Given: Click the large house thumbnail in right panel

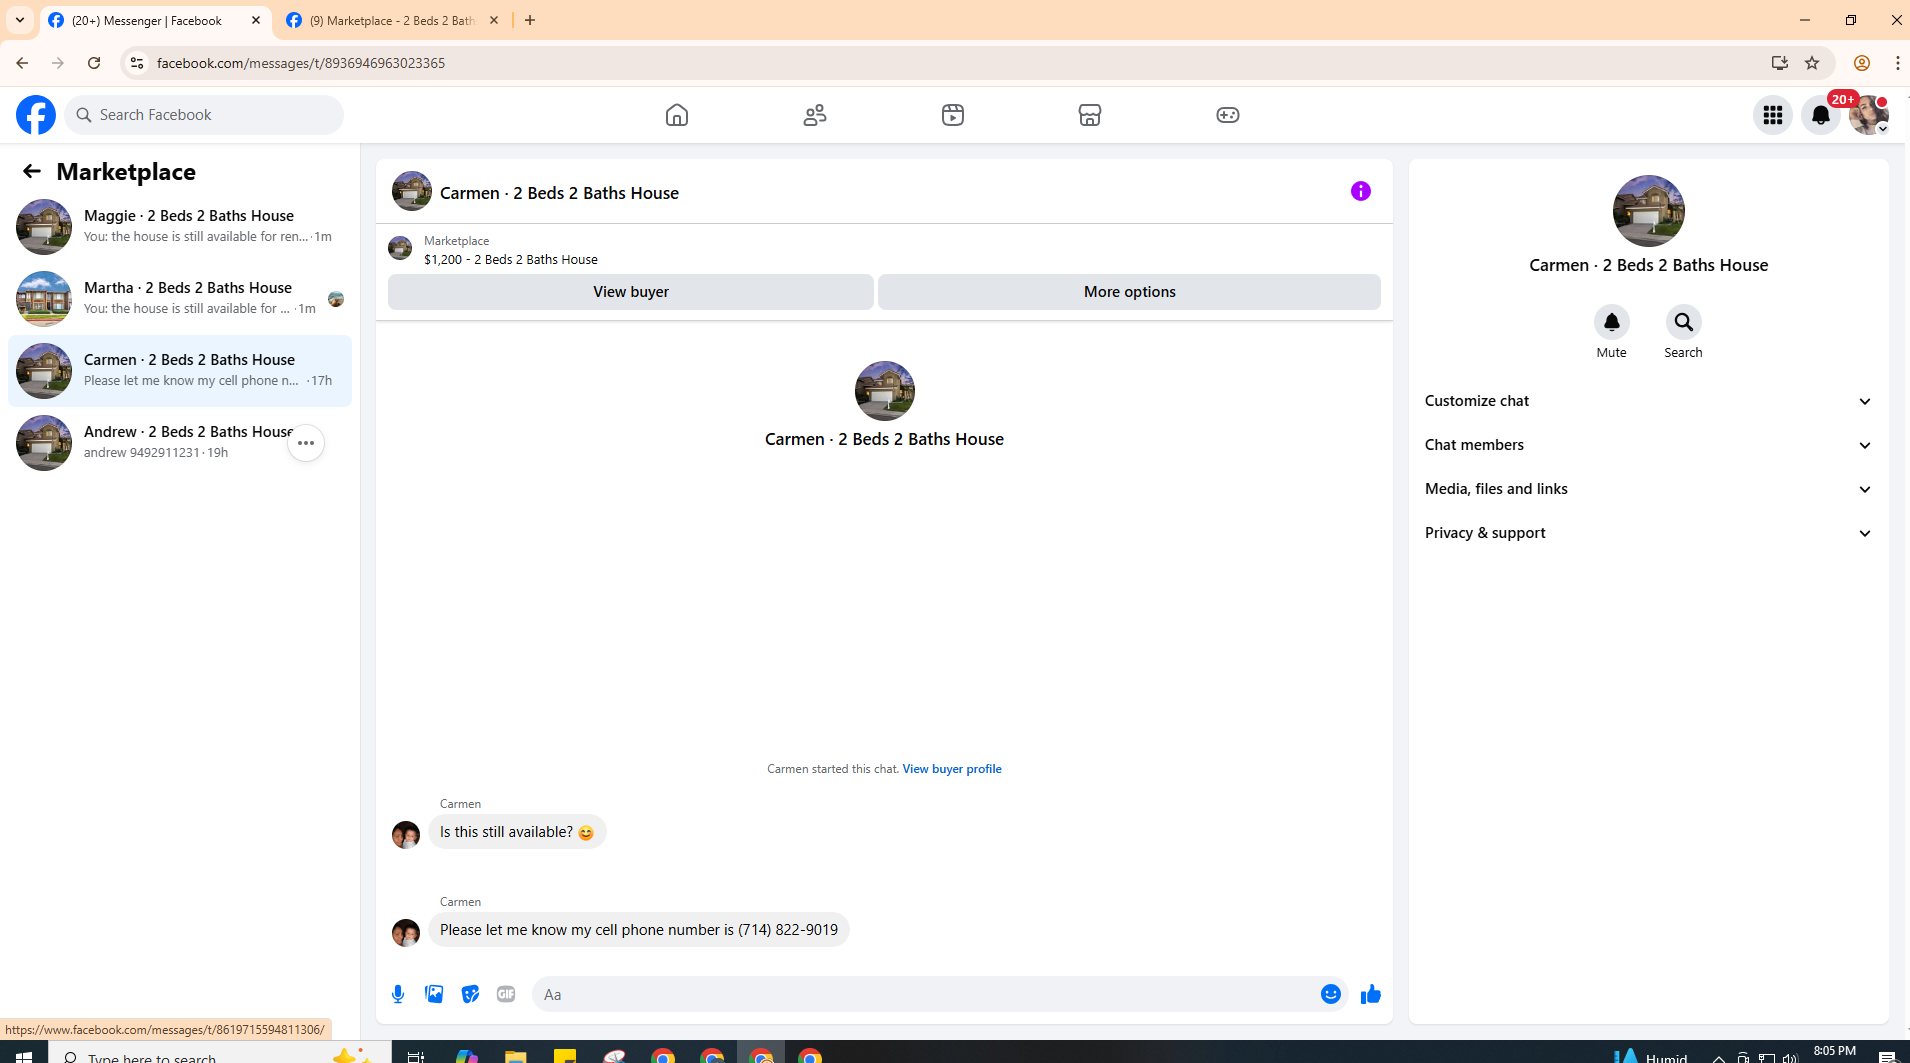Looking at the screenshot, I should point(1649,211).
